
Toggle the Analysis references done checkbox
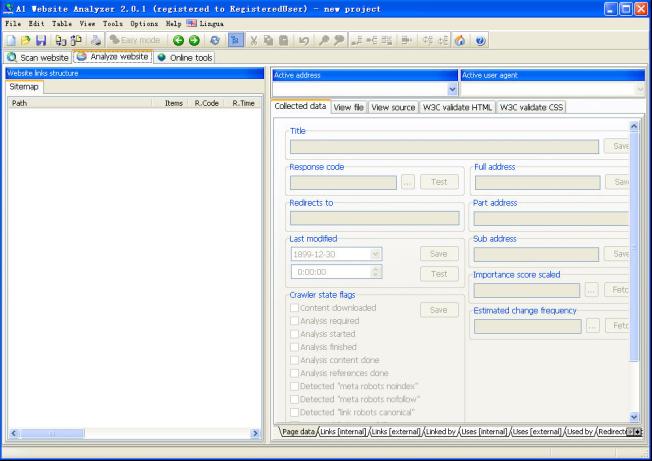(x=294, y=373)
